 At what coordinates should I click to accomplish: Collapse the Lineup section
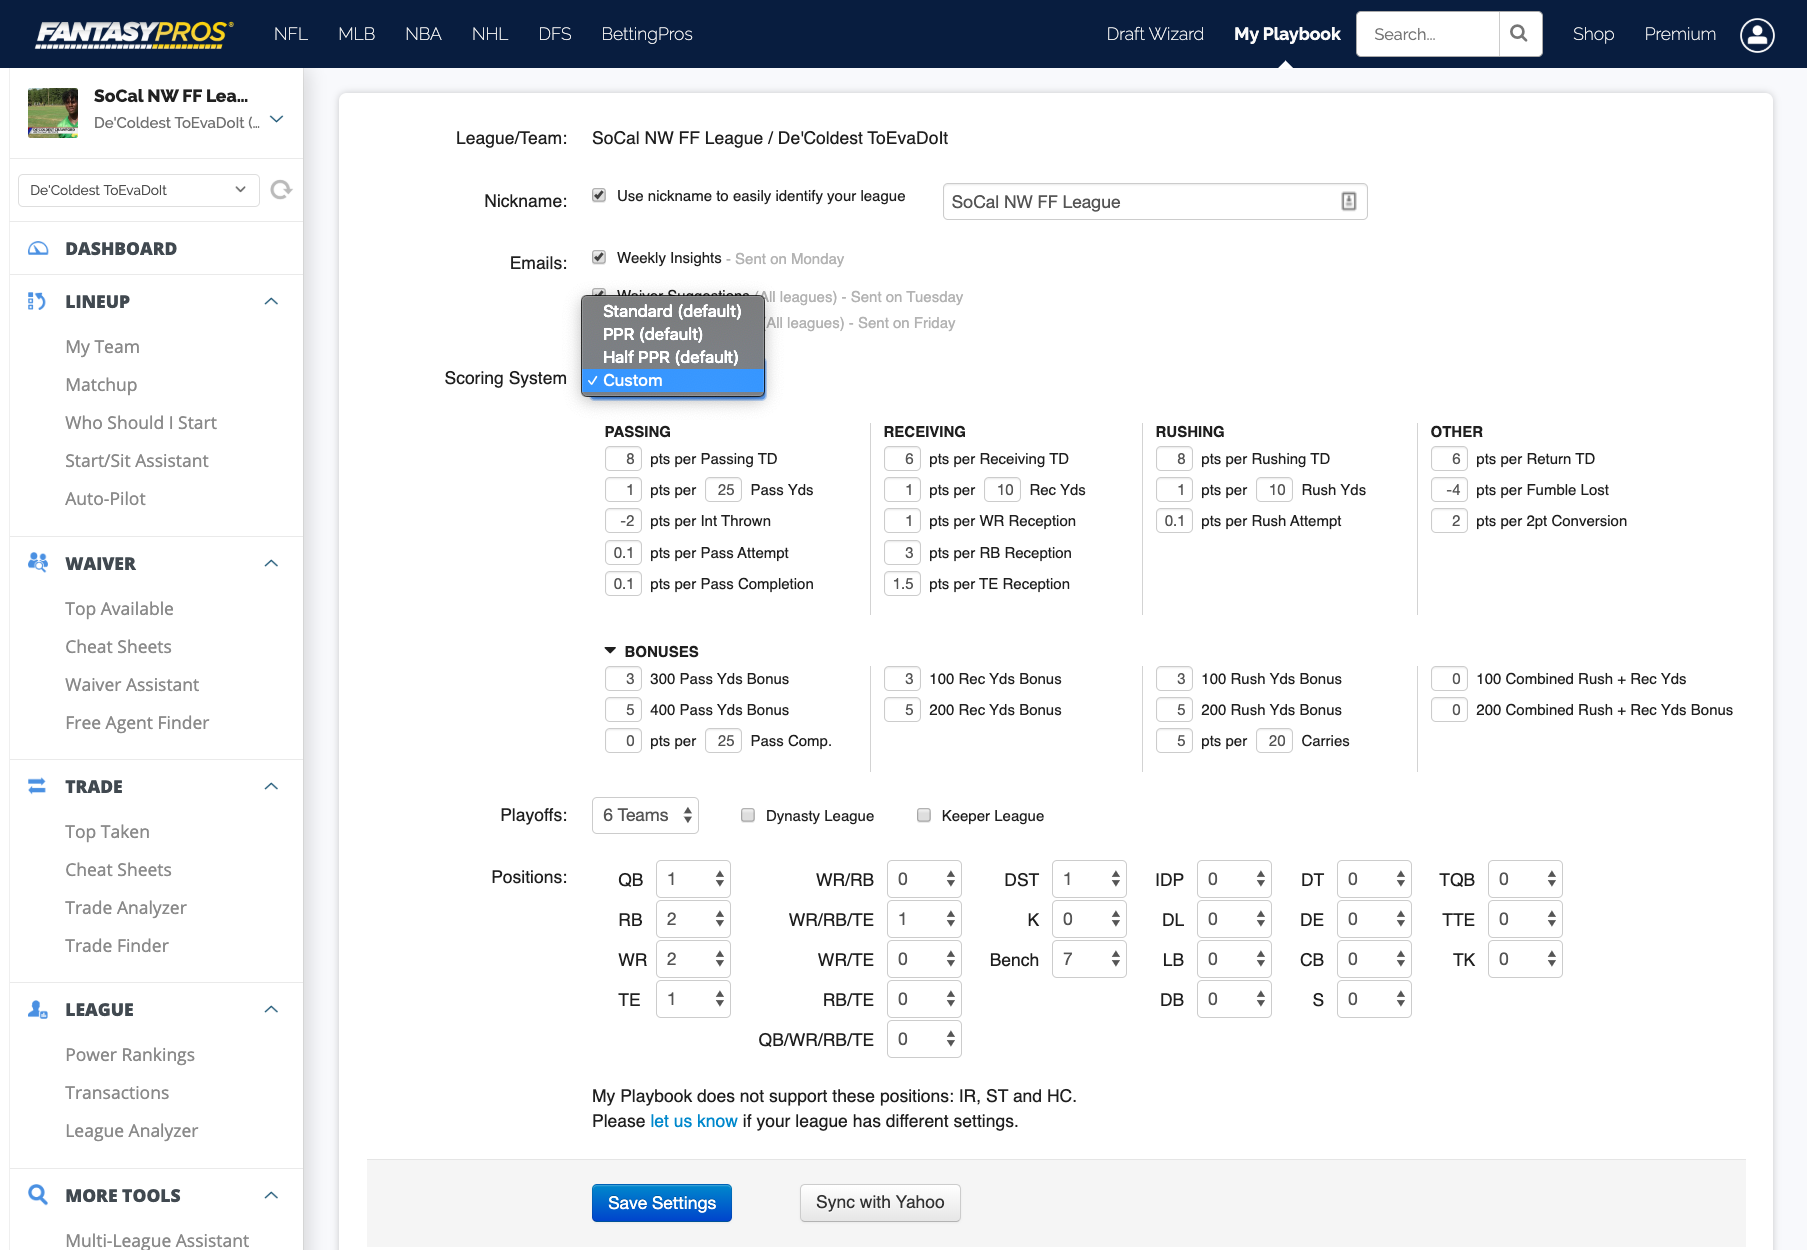tap(271, 302)
